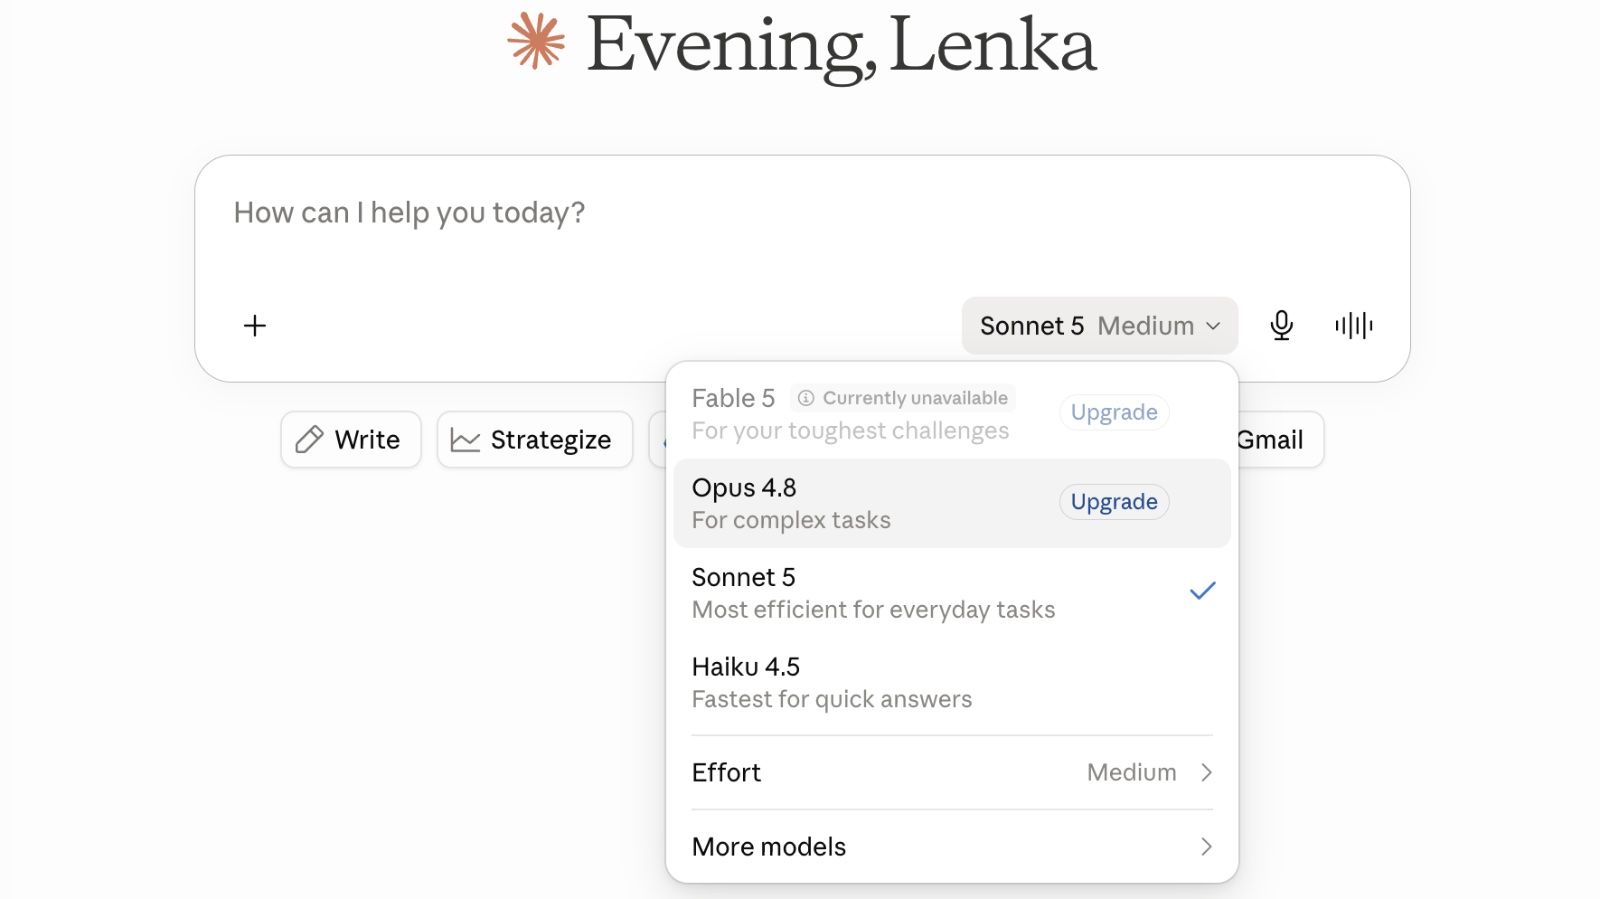
Task: Expand the More models chevron
Action: (1206, 847)
